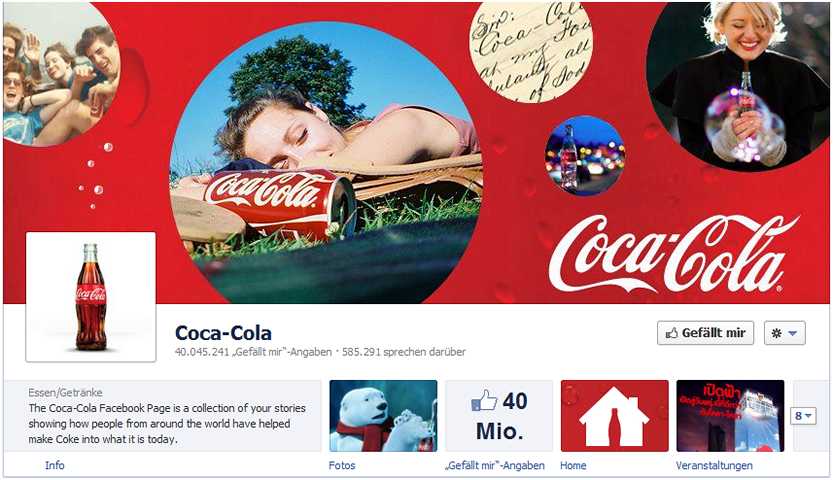Click the Home label link
Screen dimensions: 833x480
pyautogui.click(x=573, y=465)
